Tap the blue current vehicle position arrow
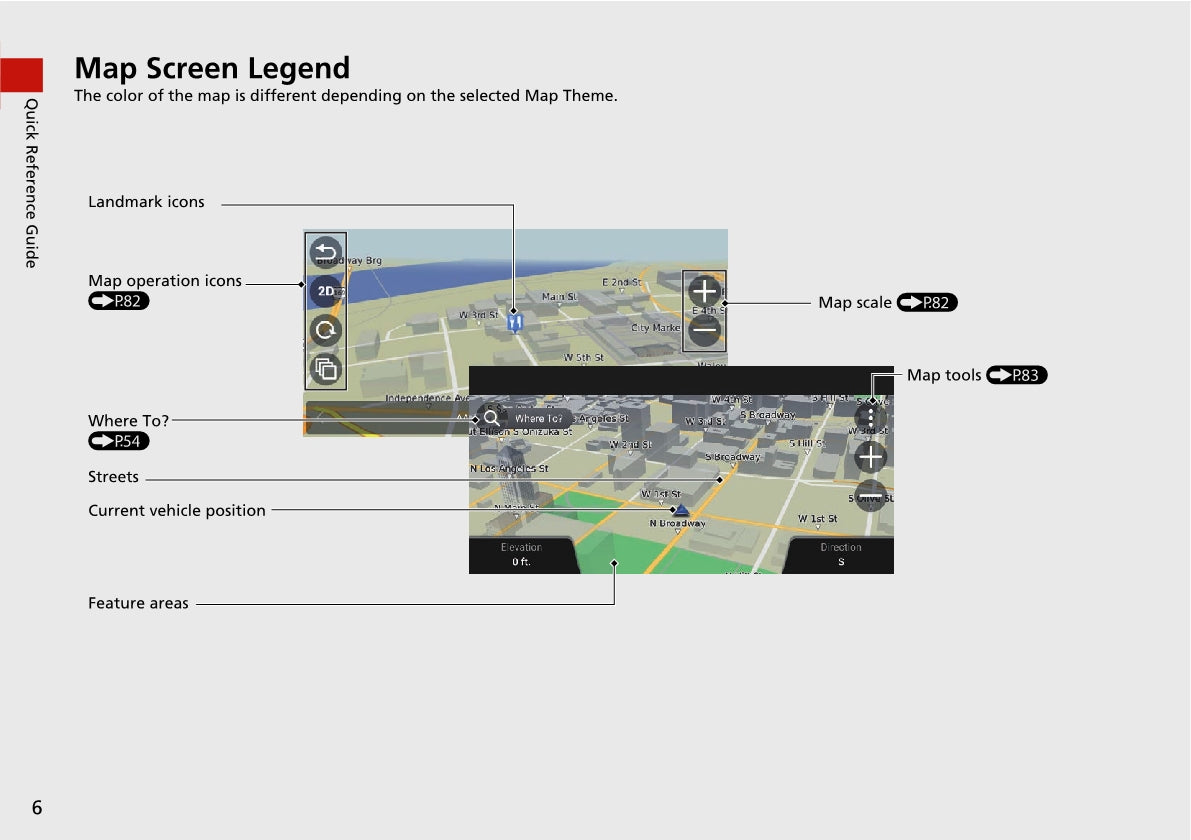Image resolution: width=1191 pixels, height=840 pixels. pyautogui.click(x=681, y=511)
